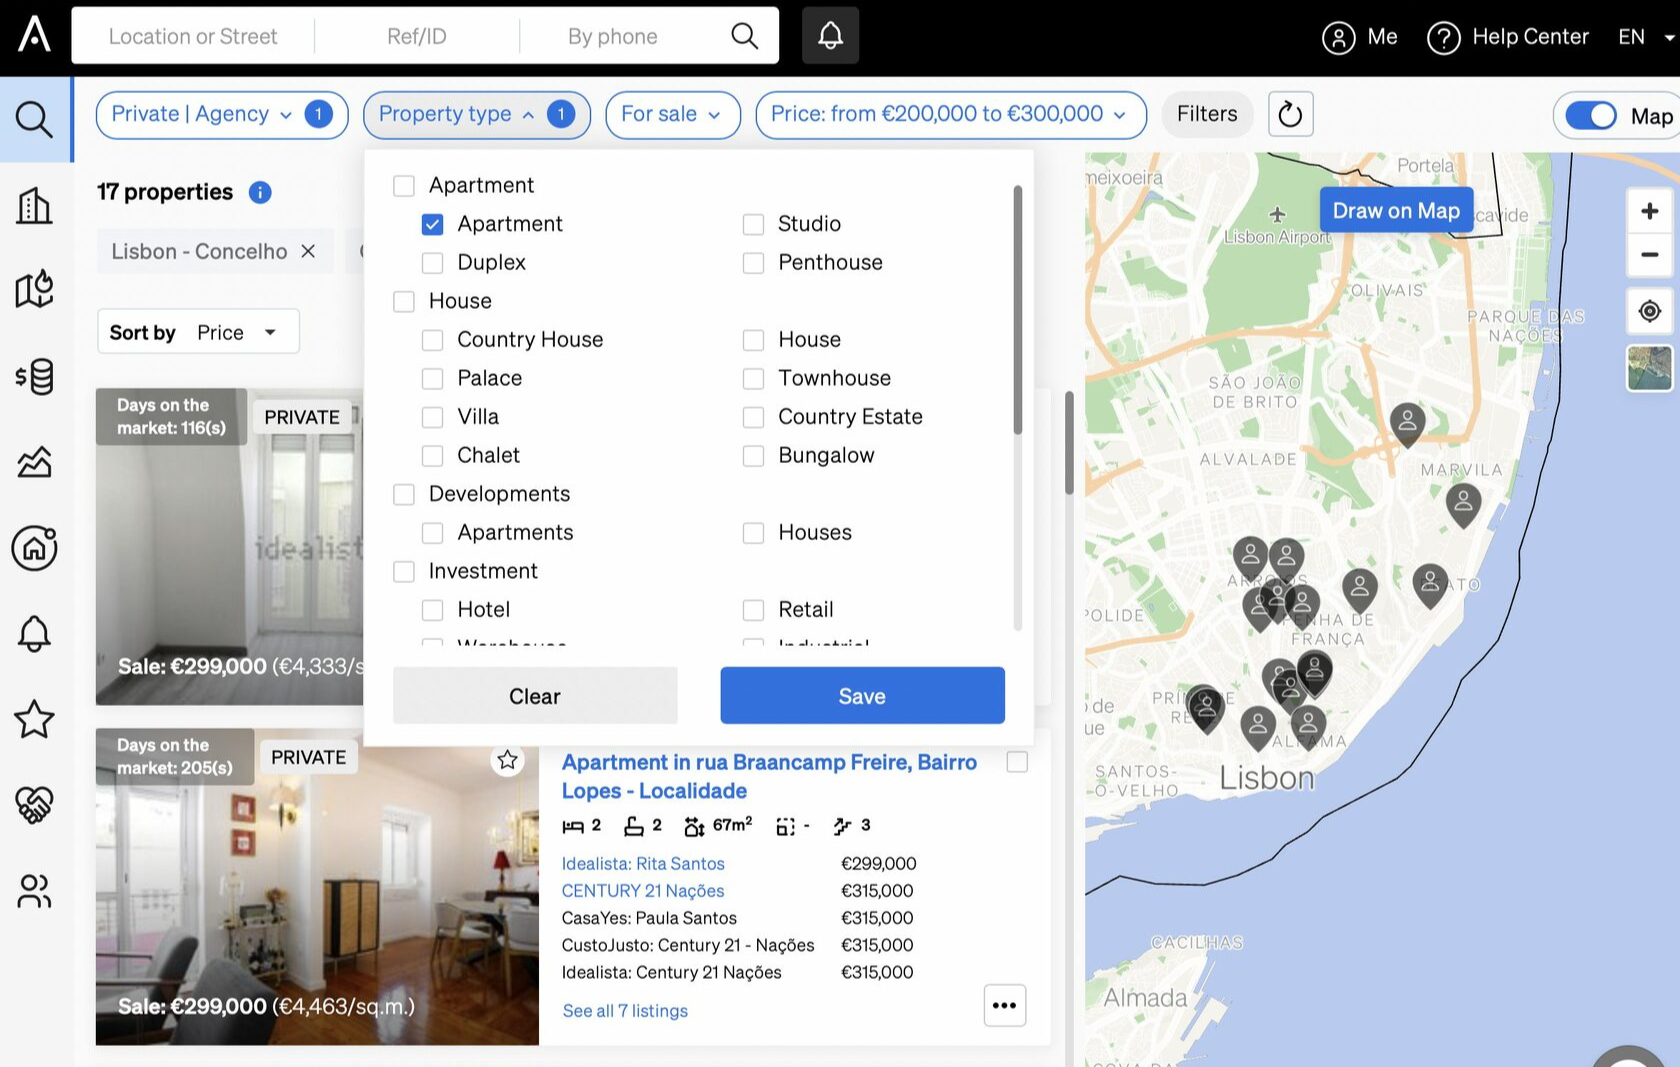Image resolution: width=1680 pixels, height=1067 pixels.
Task: Click the notification bell in top bar
Action: 830,36
